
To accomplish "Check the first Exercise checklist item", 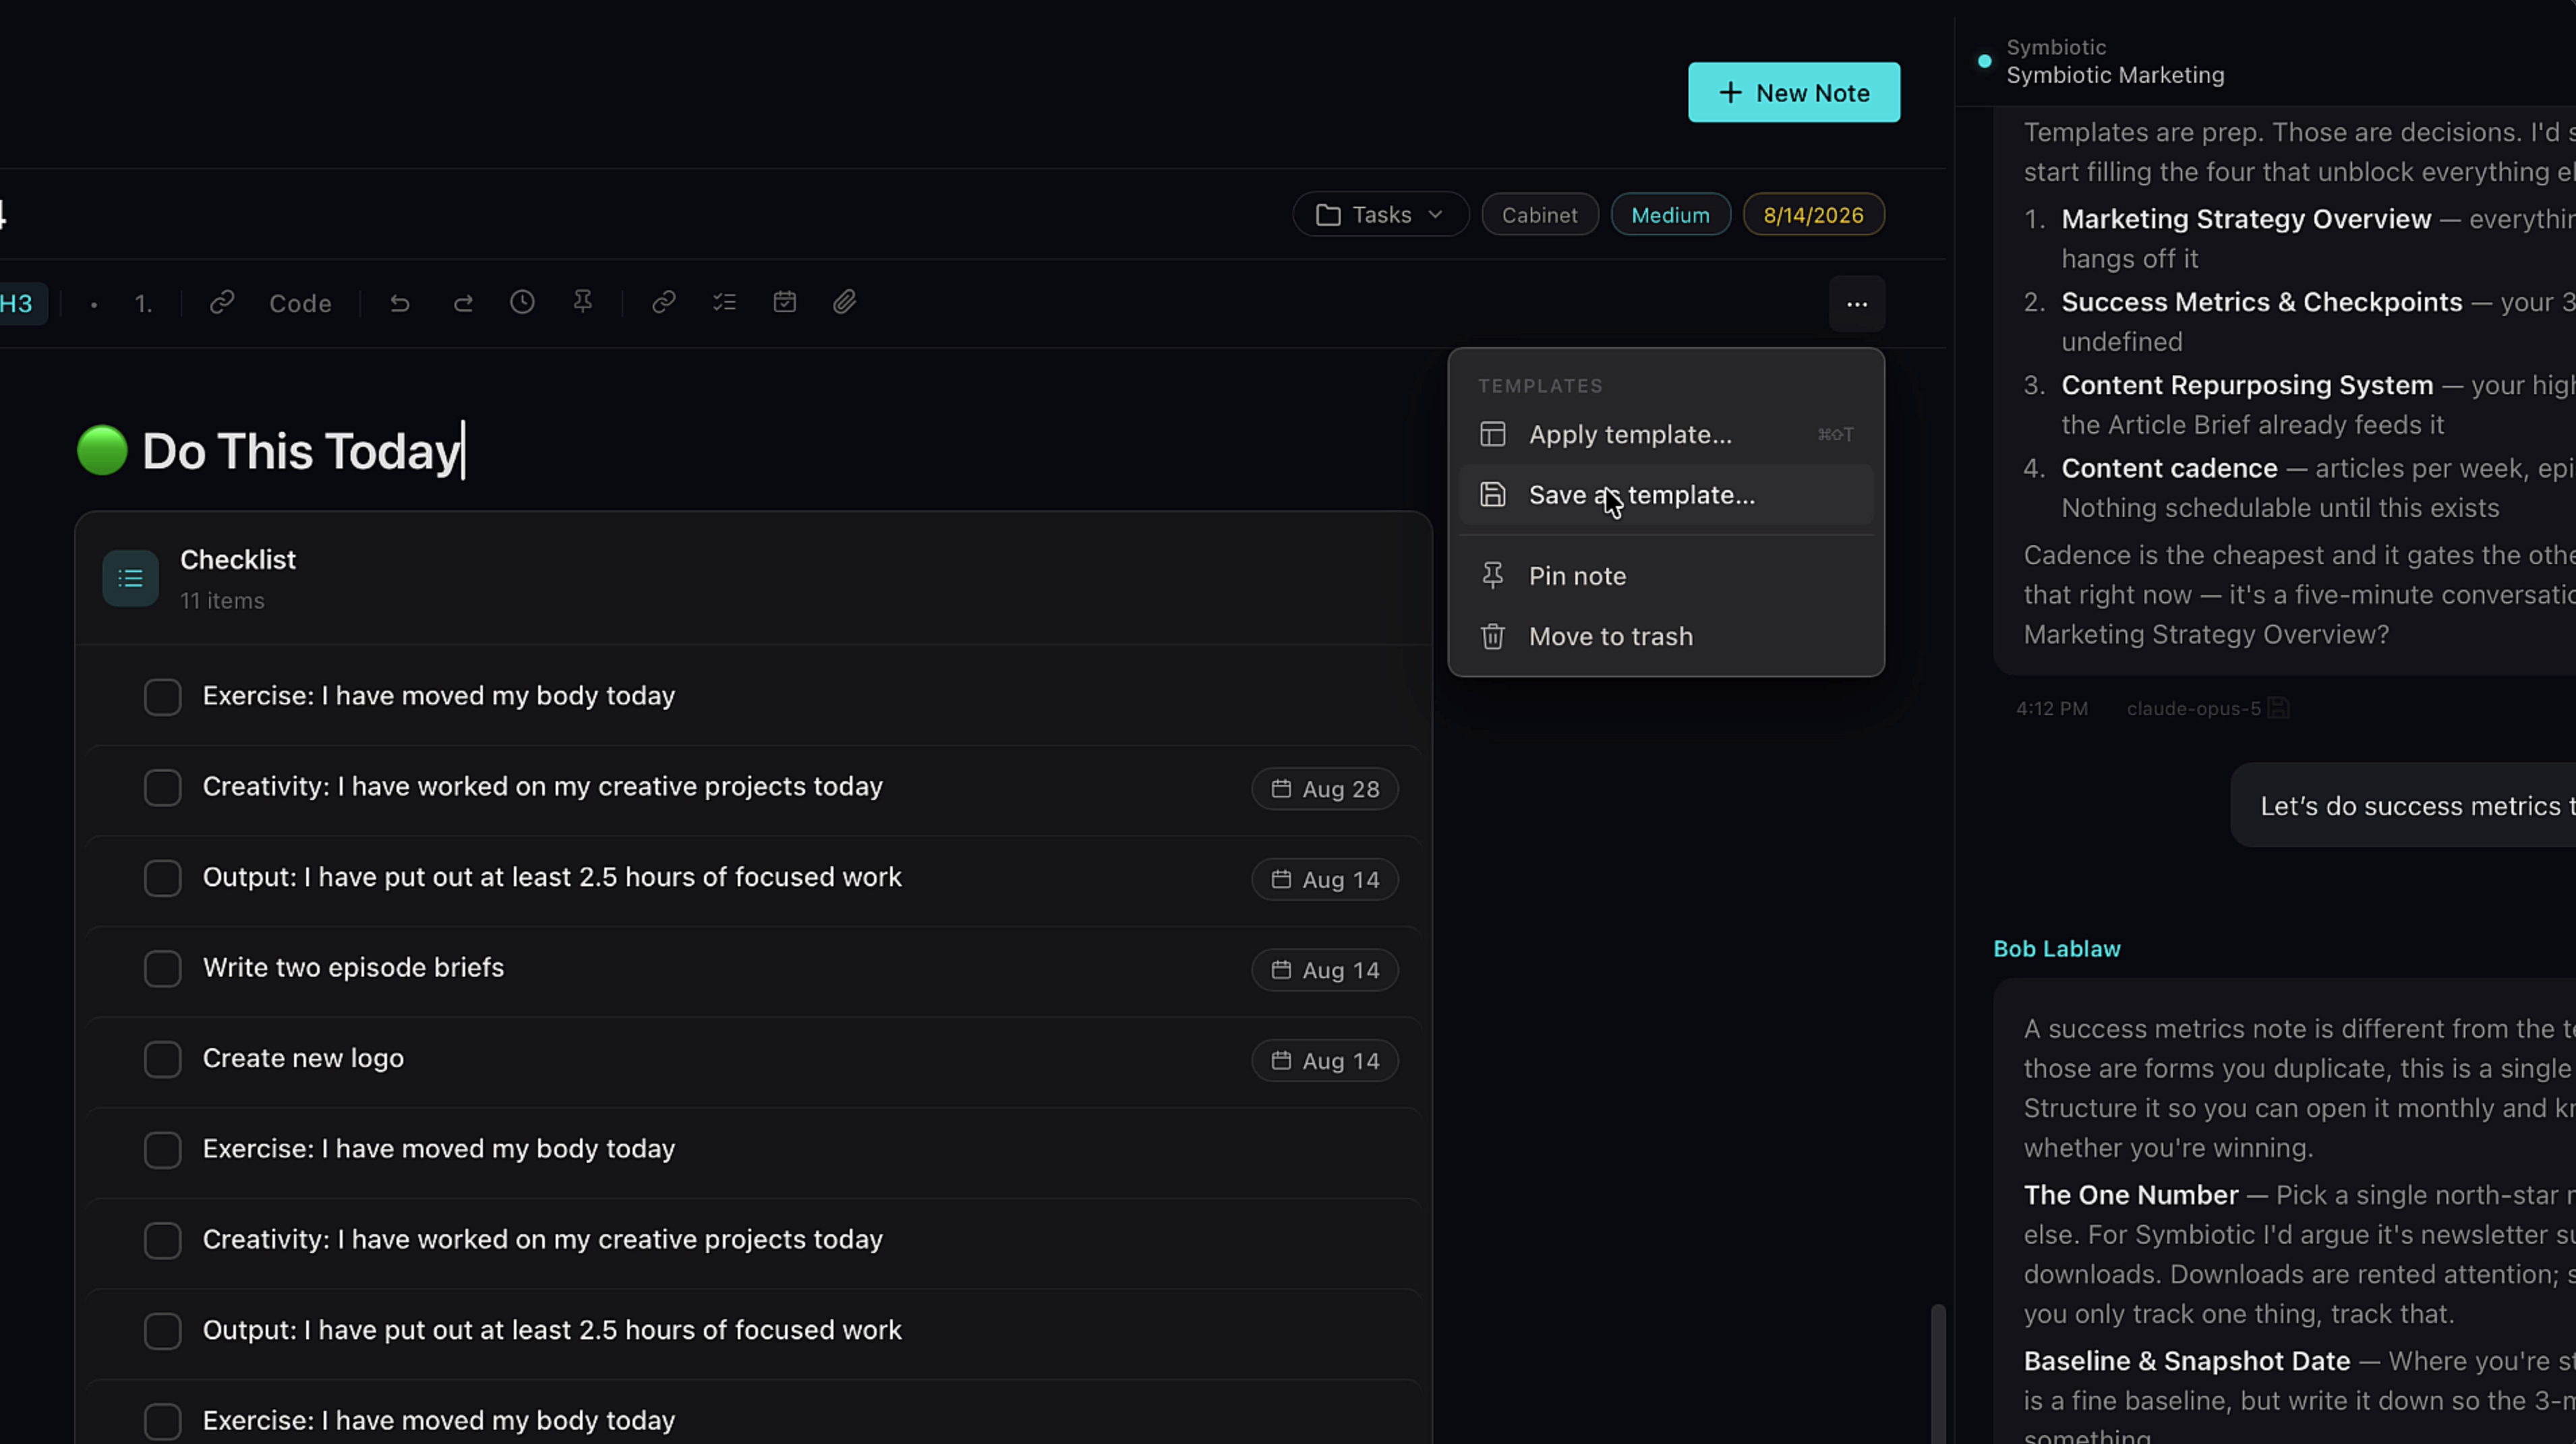I will point(162,697).
